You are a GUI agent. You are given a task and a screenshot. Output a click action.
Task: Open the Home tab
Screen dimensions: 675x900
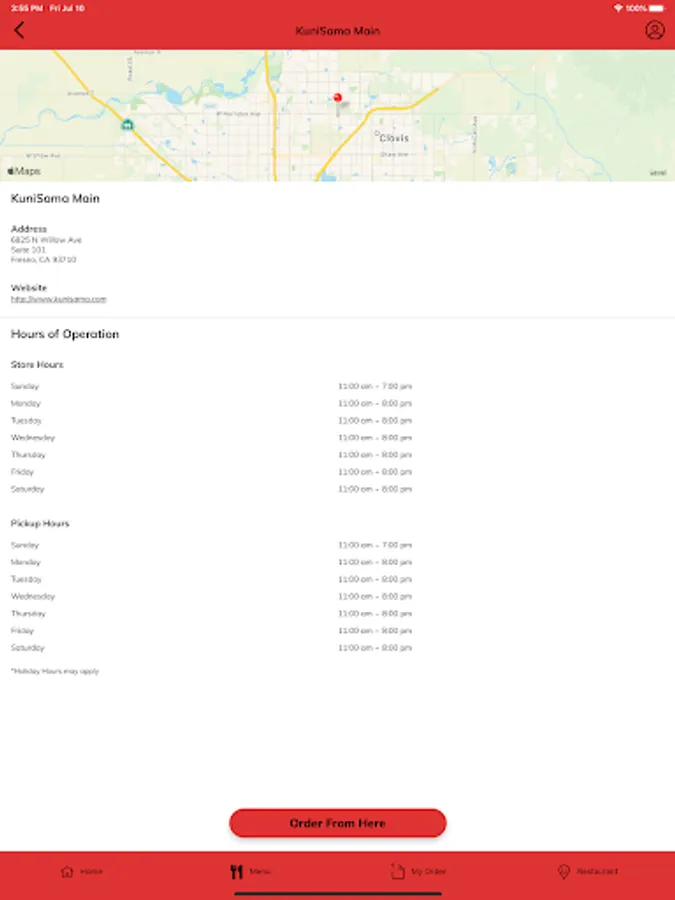pyautogui.click(x=82, y=871)
